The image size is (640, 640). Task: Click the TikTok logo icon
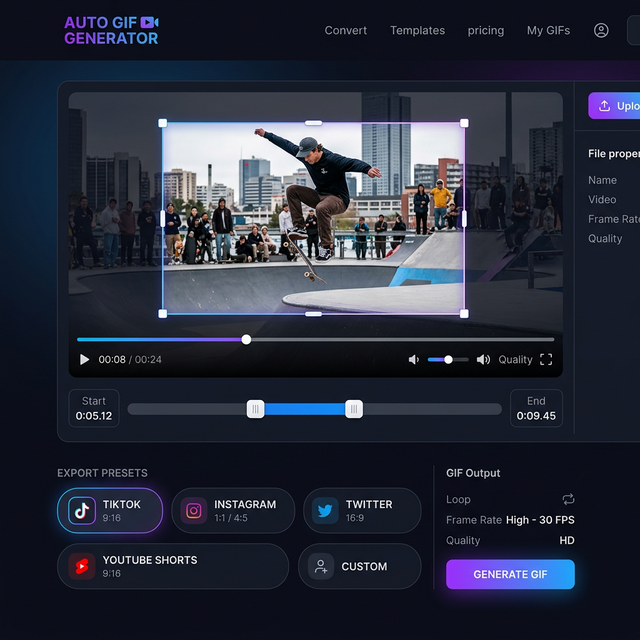click(x=82, y=510)
